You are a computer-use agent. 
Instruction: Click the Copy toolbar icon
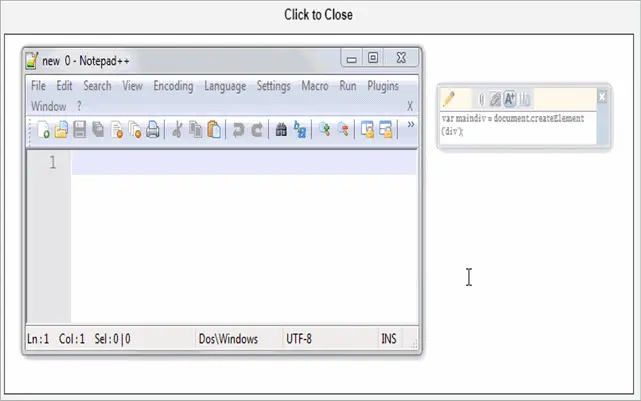(195, 130)
